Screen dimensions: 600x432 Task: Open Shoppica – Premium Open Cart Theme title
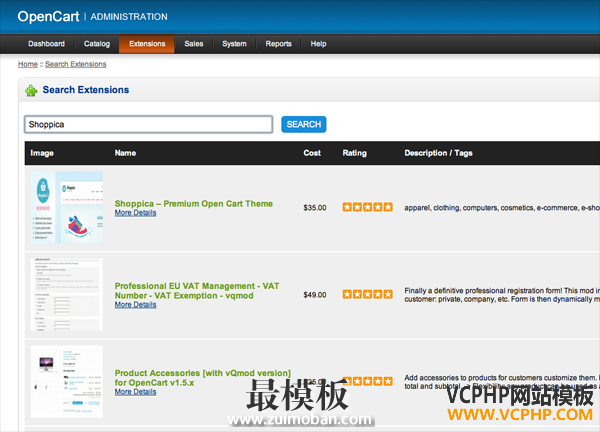(x=194, y=204)
